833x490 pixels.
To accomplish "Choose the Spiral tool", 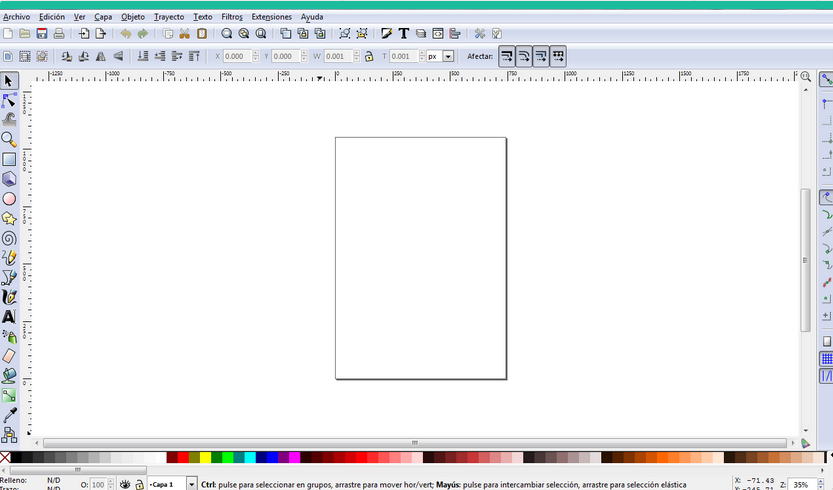I will click(9, 238).
